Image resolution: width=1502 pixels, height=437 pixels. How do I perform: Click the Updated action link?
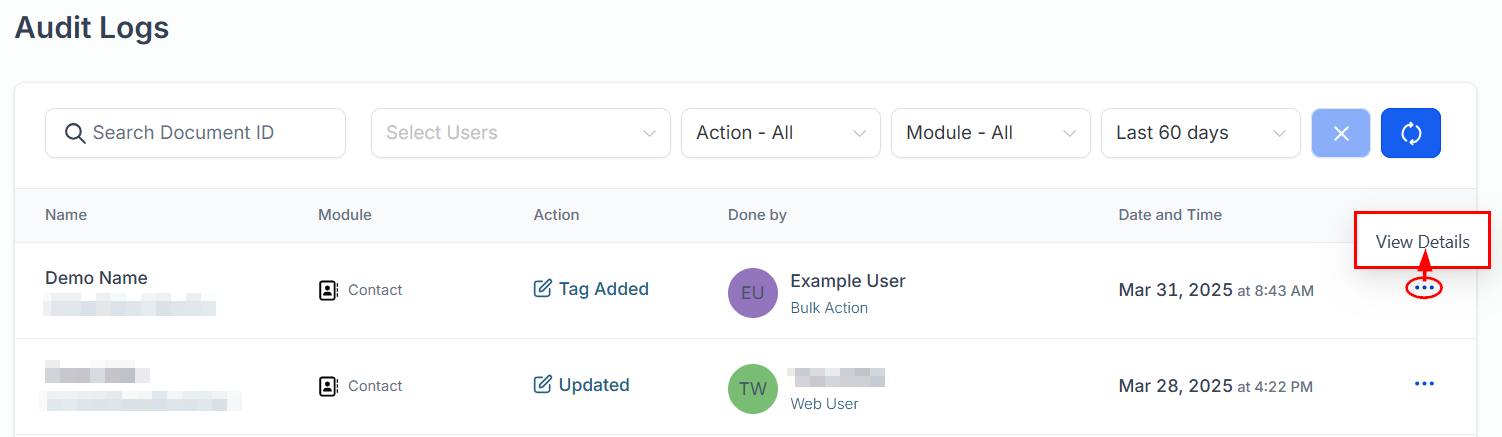click(594, 385)
